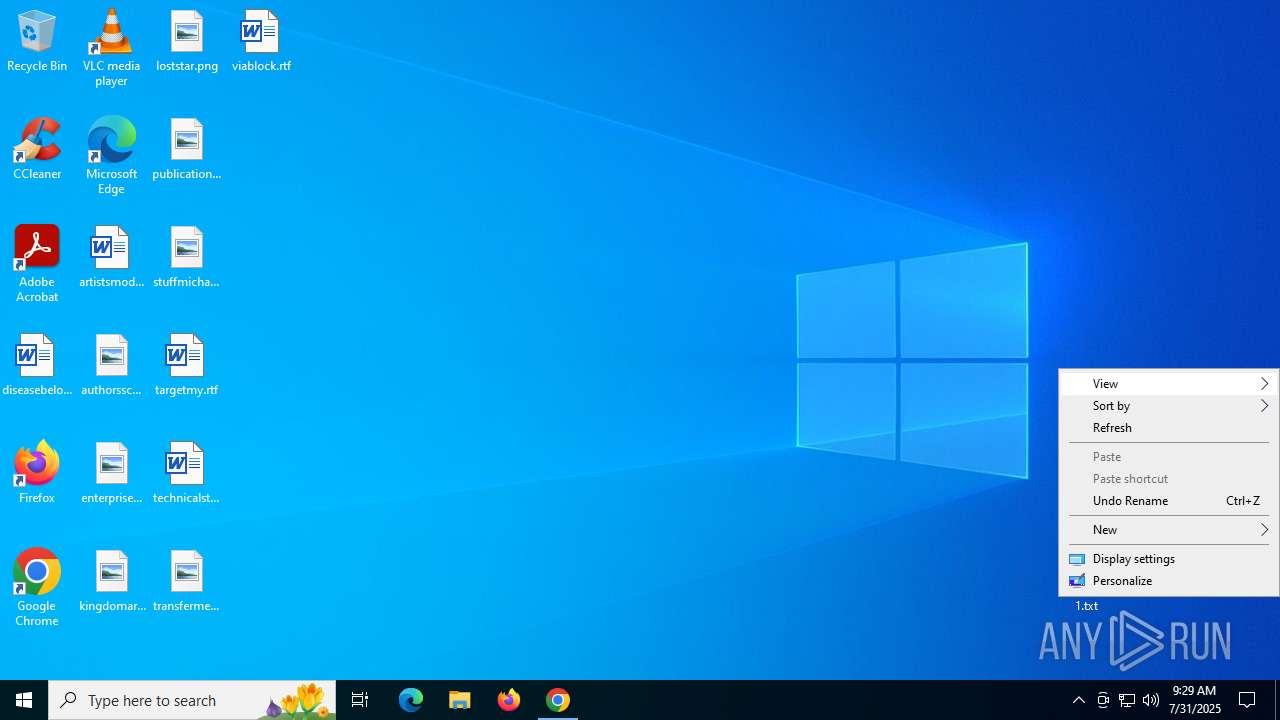
Task: Select the enterprise... image file icon
Action: click(111, 474)
